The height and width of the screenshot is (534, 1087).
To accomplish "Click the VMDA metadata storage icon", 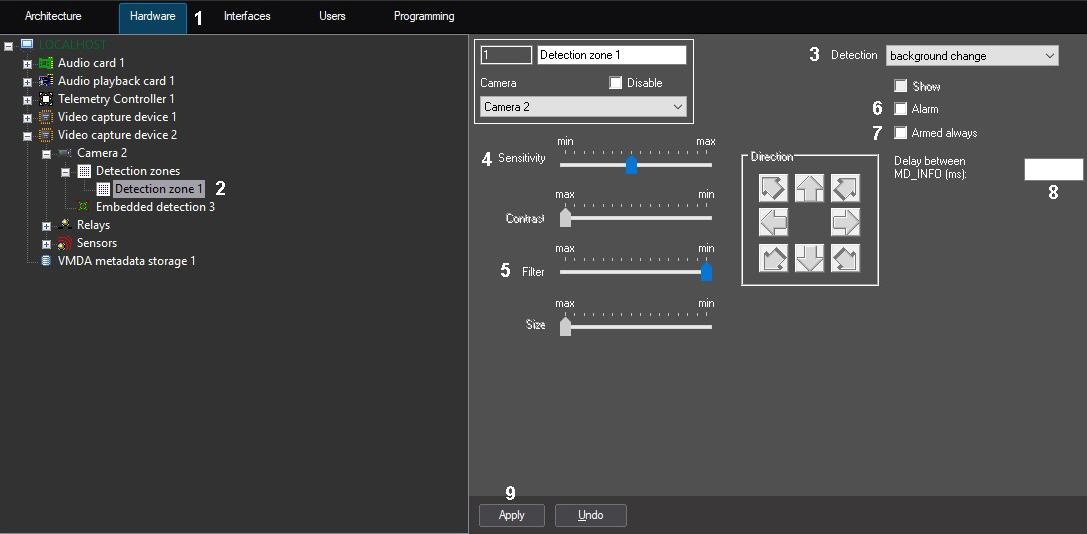I will (46, 261).
